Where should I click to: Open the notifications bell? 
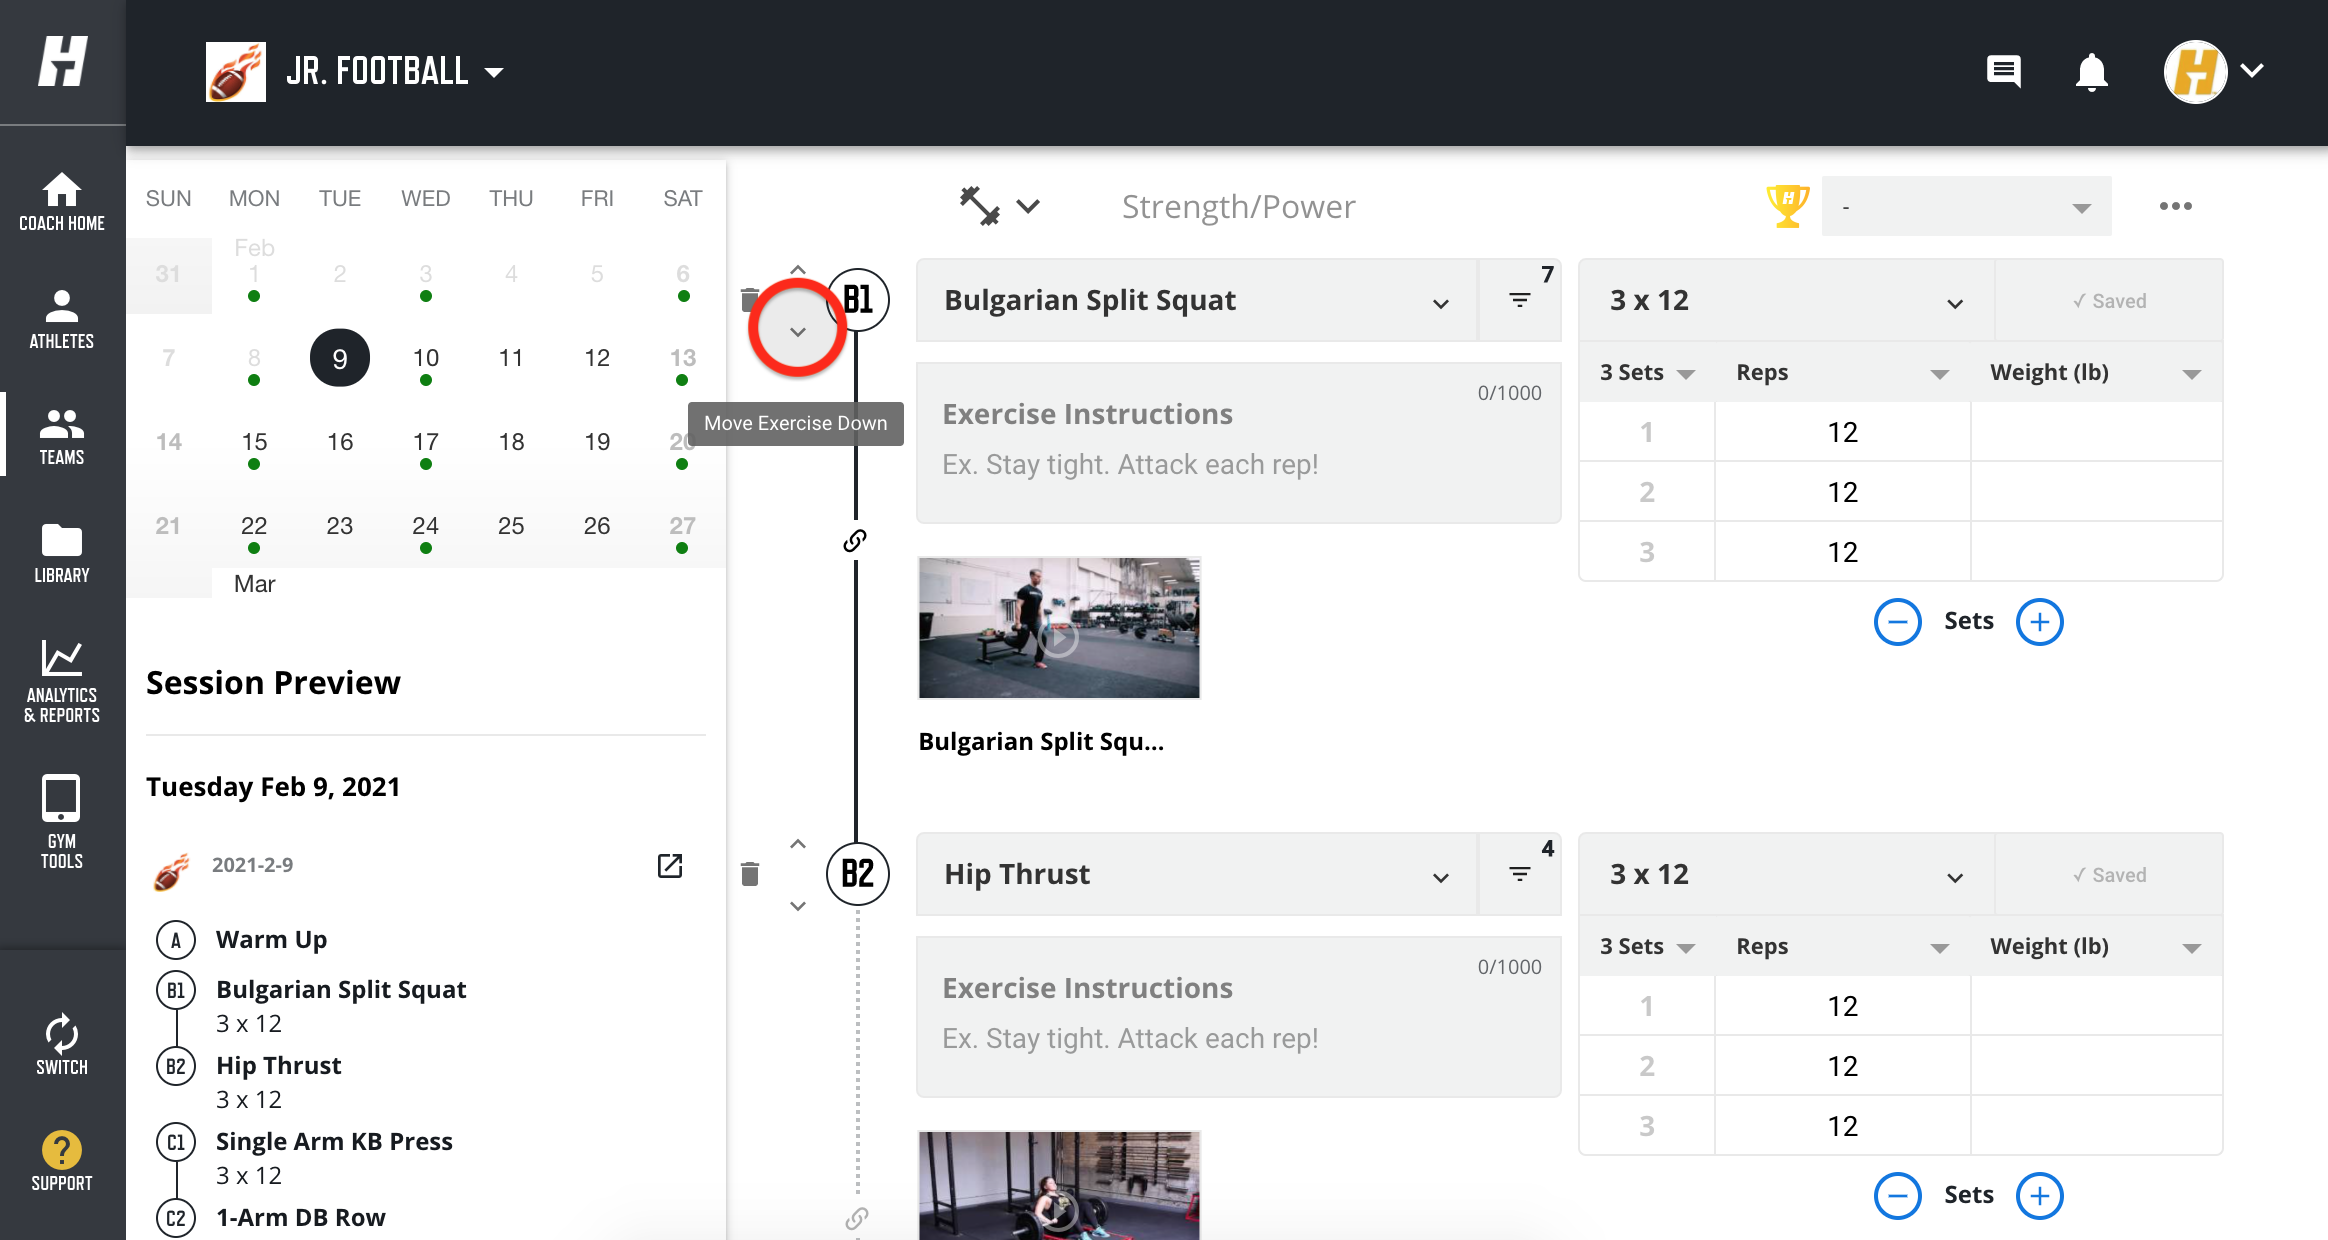pos(2091,72)
